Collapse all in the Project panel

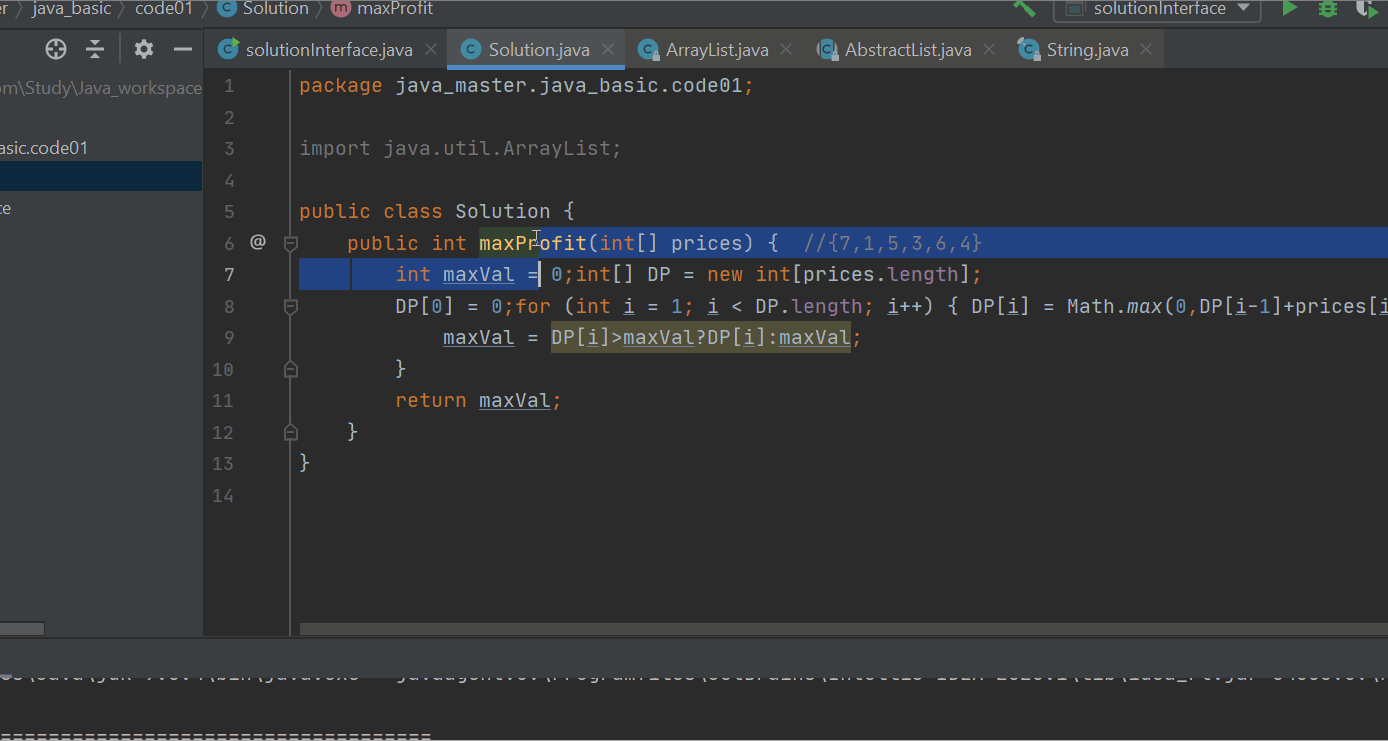click(x=95, y=49)
